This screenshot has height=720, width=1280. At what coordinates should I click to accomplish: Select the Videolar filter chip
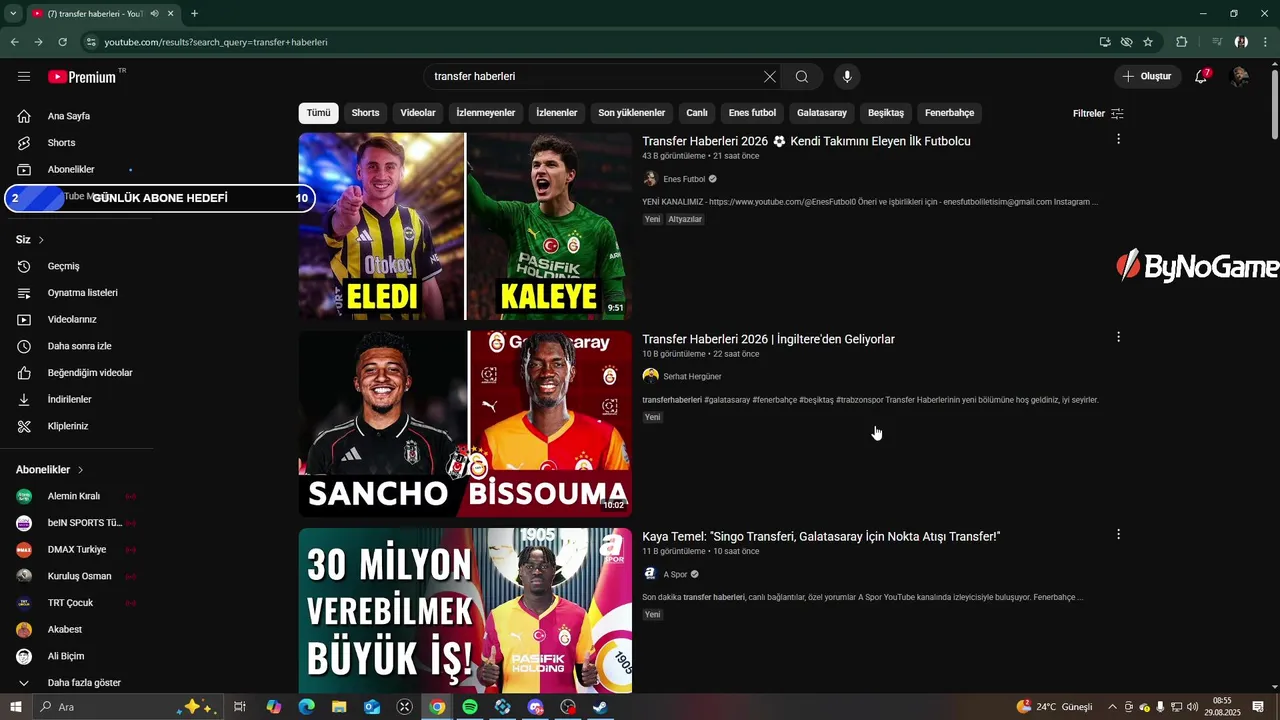point(418,113)
